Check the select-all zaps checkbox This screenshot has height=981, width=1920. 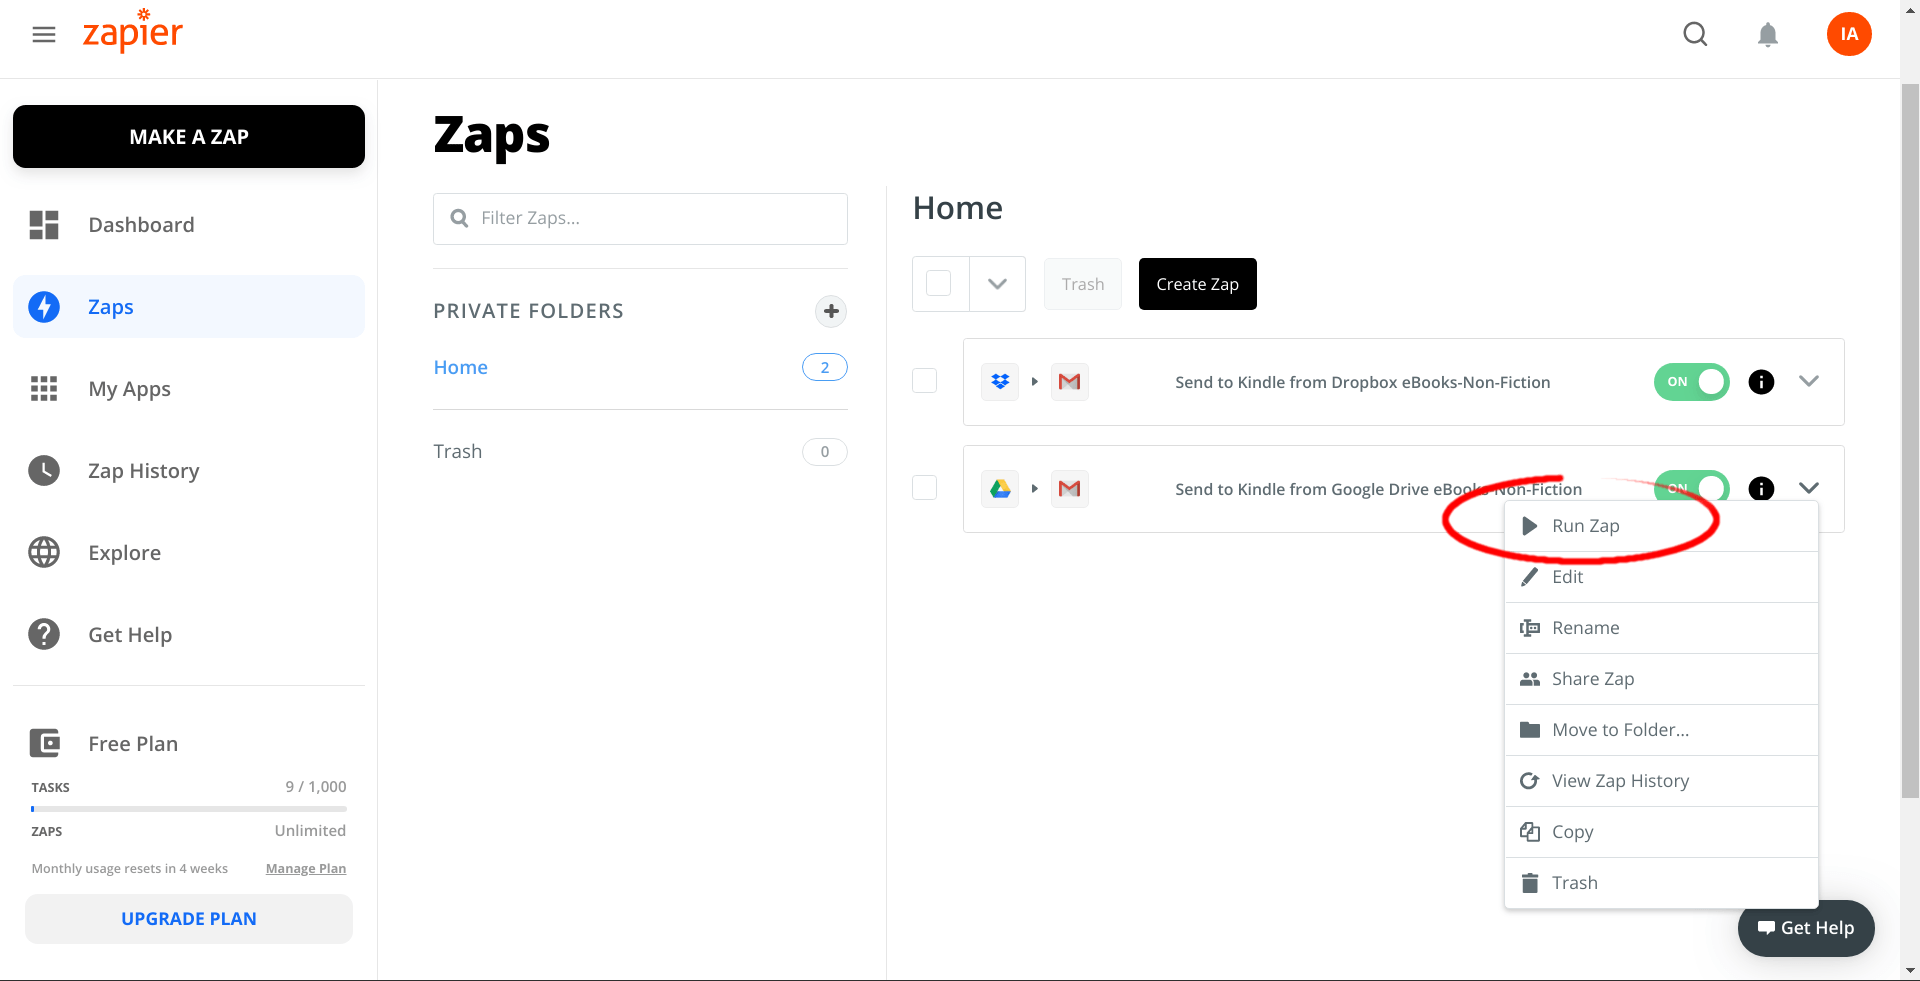[x=939, y=283]
